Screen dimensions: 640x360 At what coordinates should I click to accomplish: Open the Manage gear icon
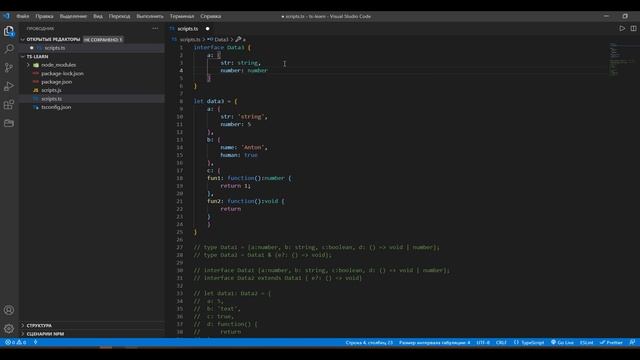click(x=9, y=328)
